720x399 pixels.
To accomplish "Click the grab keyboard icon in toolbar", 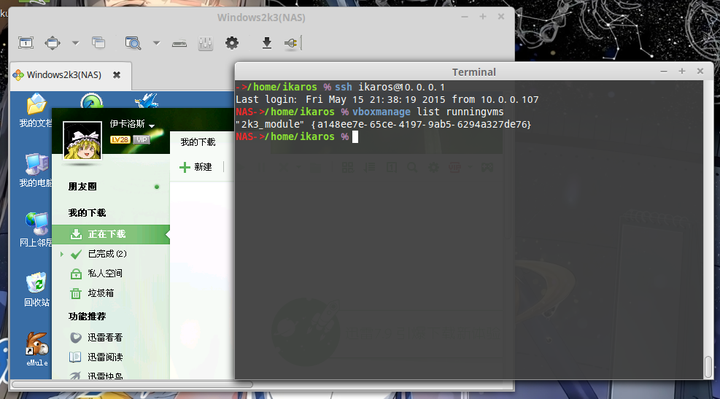I will pyautogui.click(x=179, y=44).
